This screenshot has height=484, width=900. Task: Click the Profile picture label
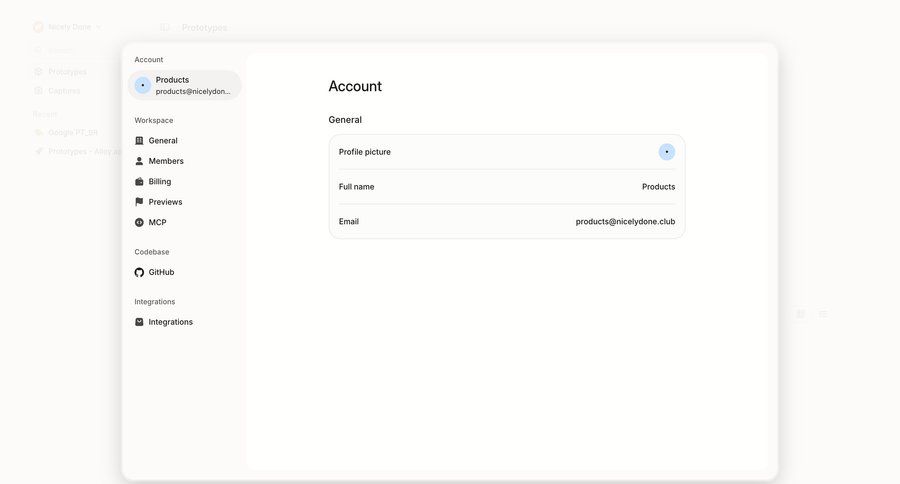tap(364, 152)
